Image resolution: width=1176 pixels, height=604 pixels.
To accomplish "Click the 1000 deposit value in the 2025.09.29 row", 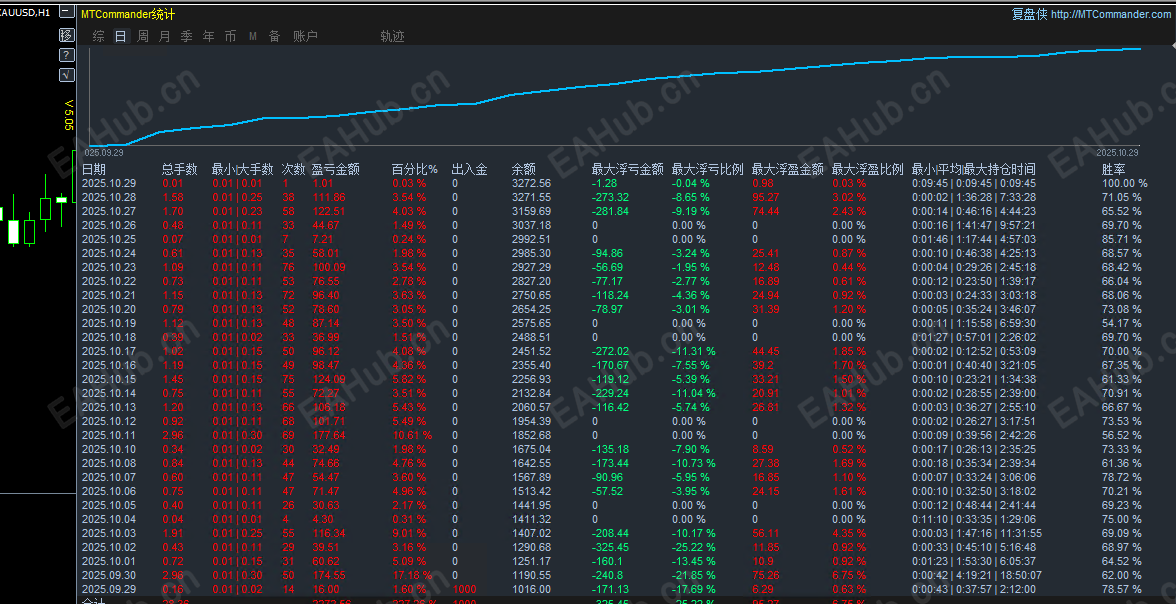I will (x=465, y=589).
